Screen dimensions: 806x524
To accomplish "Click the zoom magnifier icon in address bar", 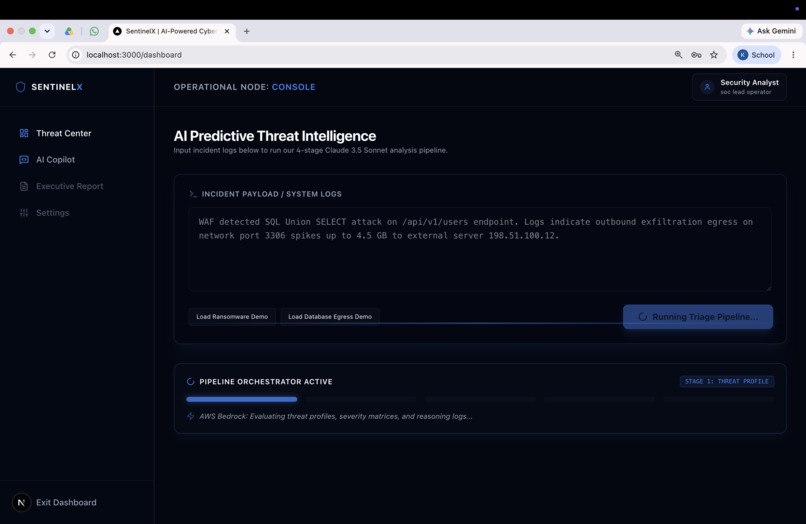I will (x=679, y=55).
